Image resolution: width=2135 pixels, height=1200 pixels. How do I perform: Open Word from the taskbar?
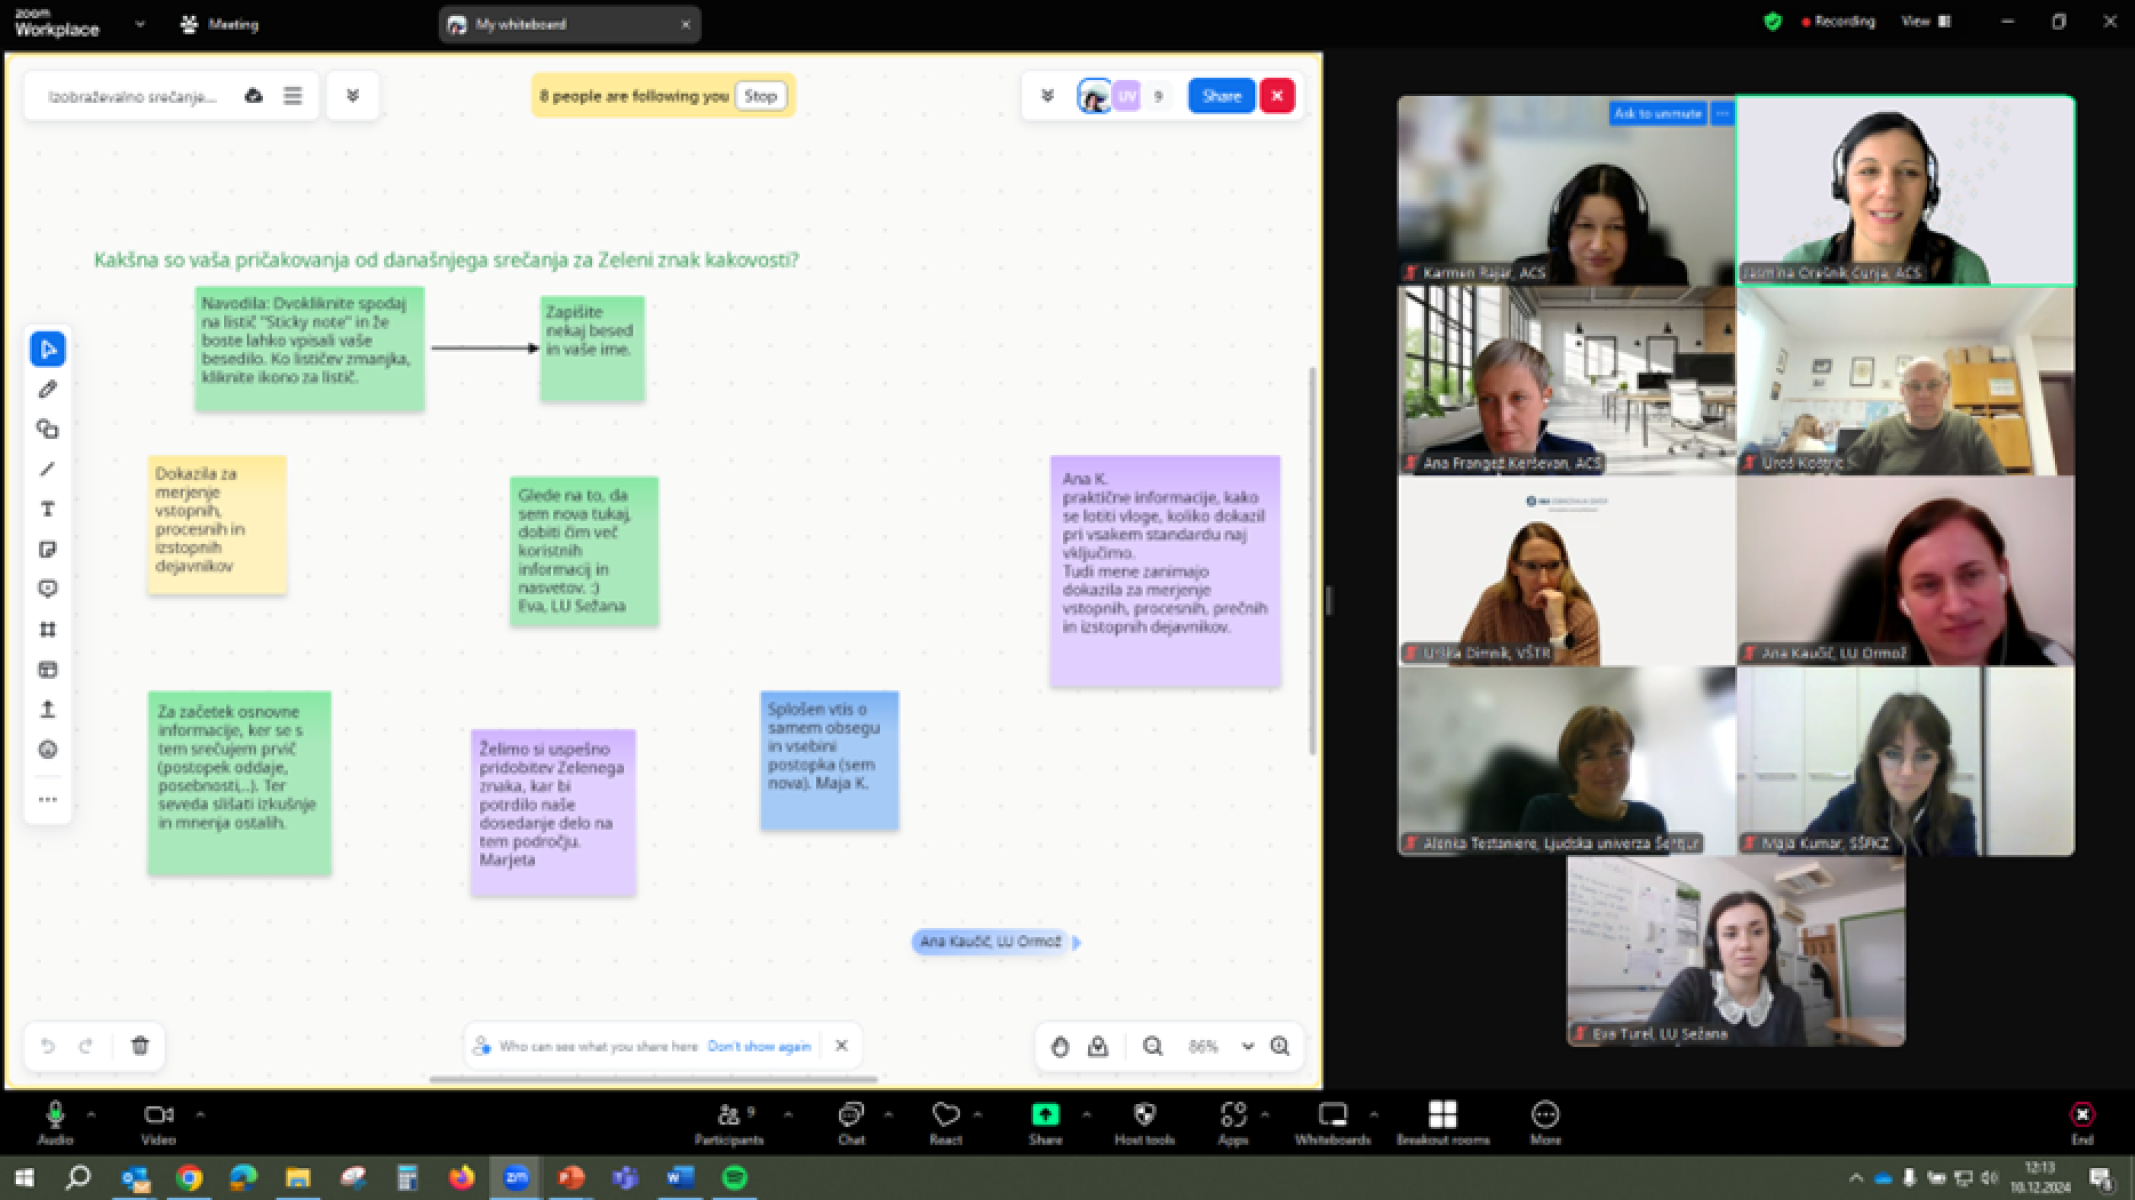click(x=680, y=1177)
